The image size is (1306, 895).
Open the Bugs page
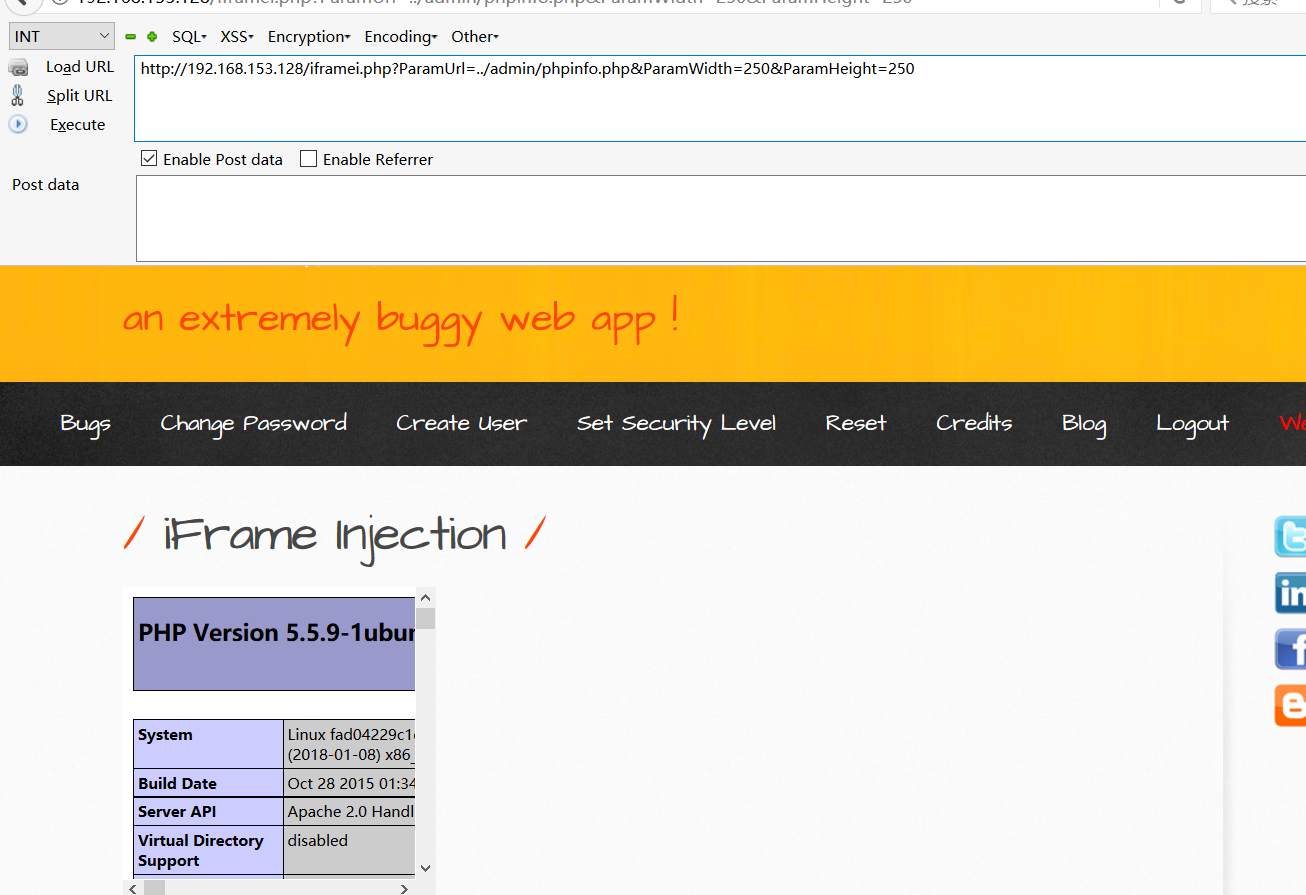85,424
